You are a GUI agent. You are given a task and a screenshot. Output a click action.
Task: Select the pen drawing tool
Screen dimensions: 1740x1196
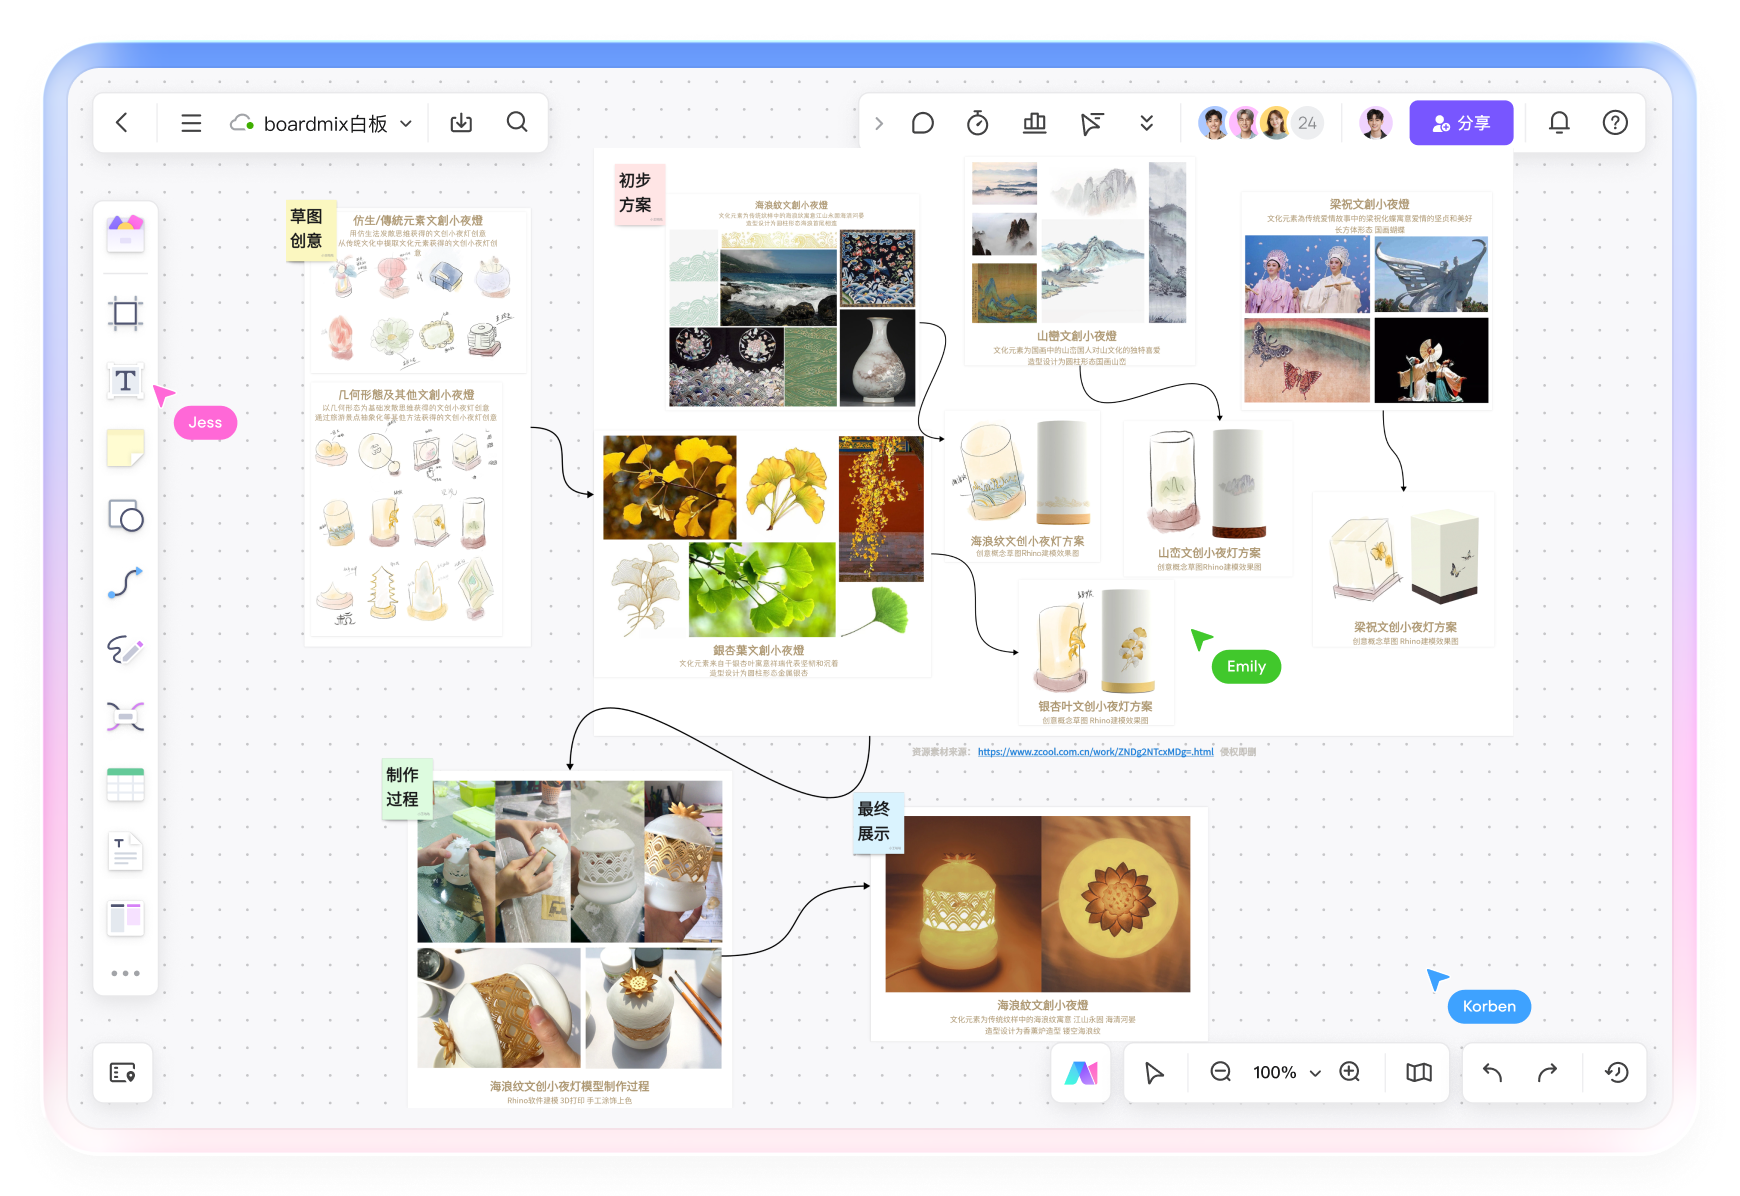click(125, 650)
